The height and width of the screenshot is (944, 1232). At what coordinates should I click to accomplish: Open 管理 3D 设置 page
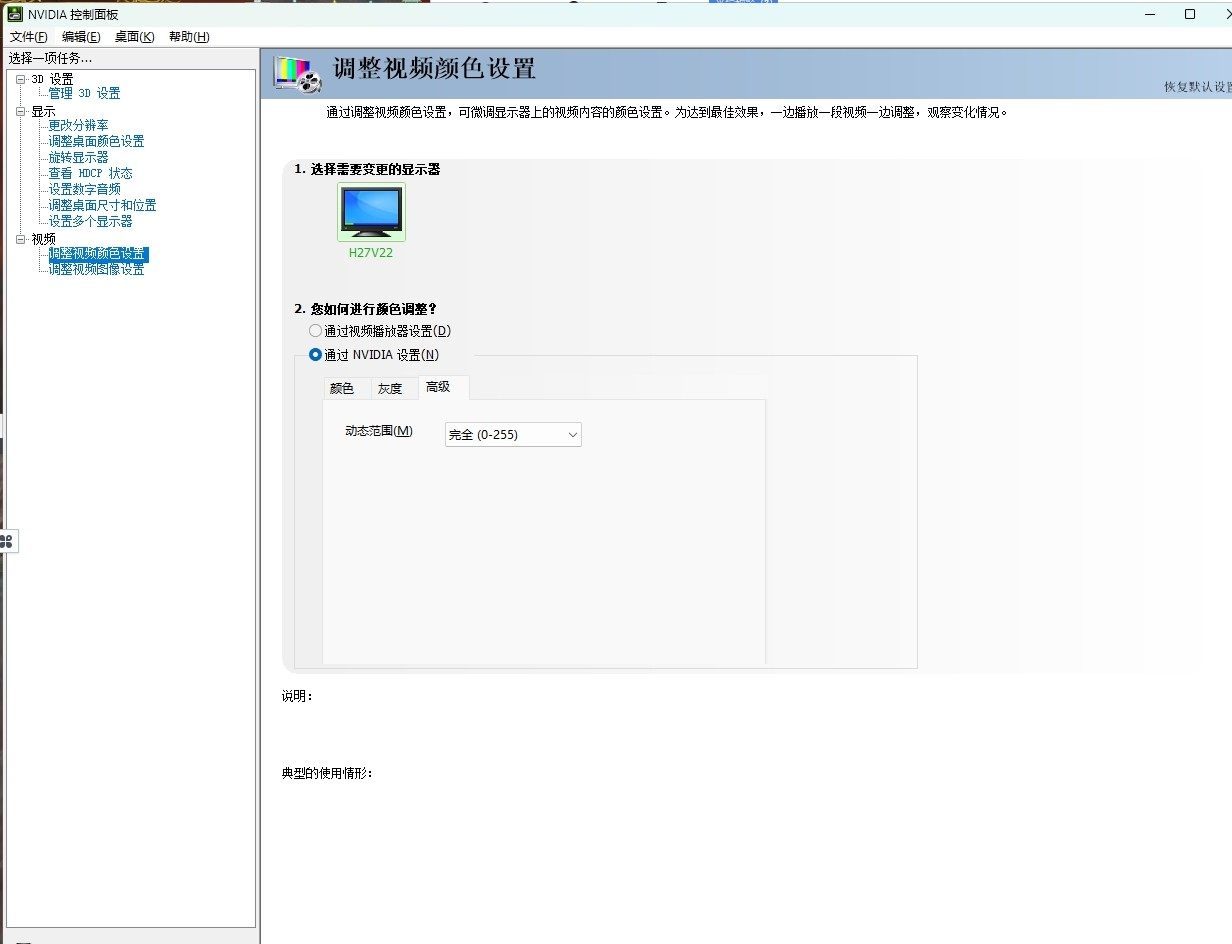pos(84,93)
